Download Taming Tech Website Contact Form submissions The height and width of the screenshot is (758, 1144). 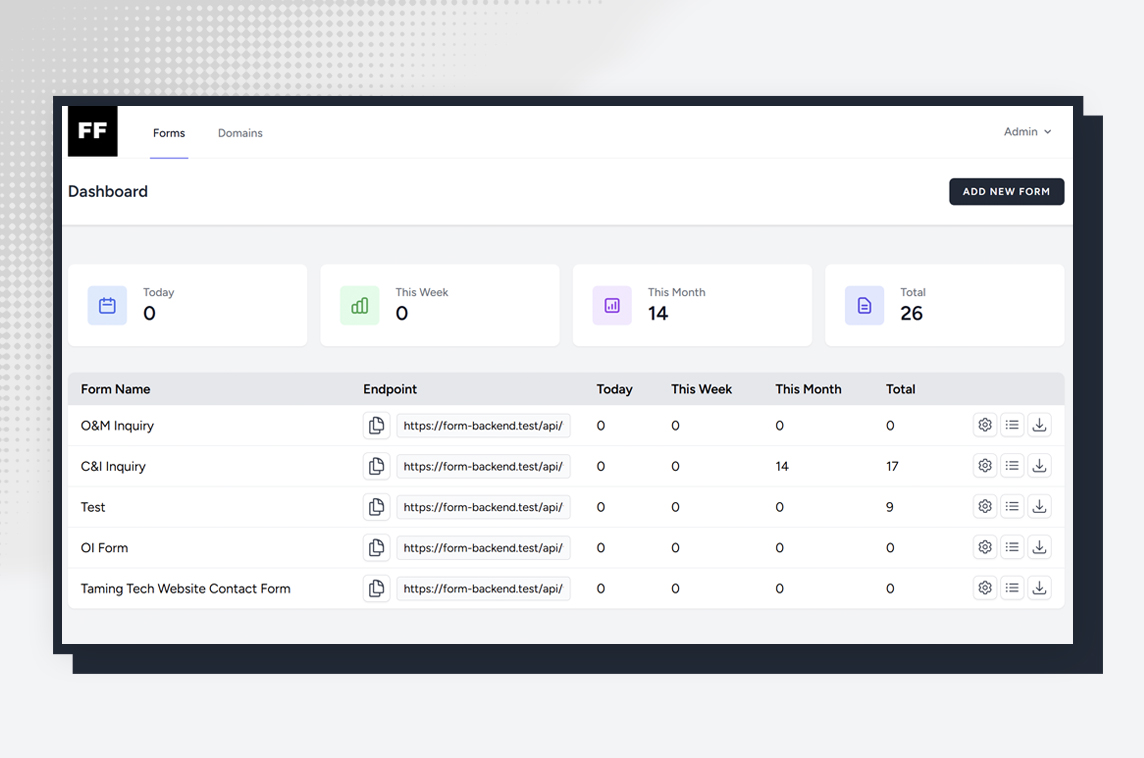pos(1039,589)
